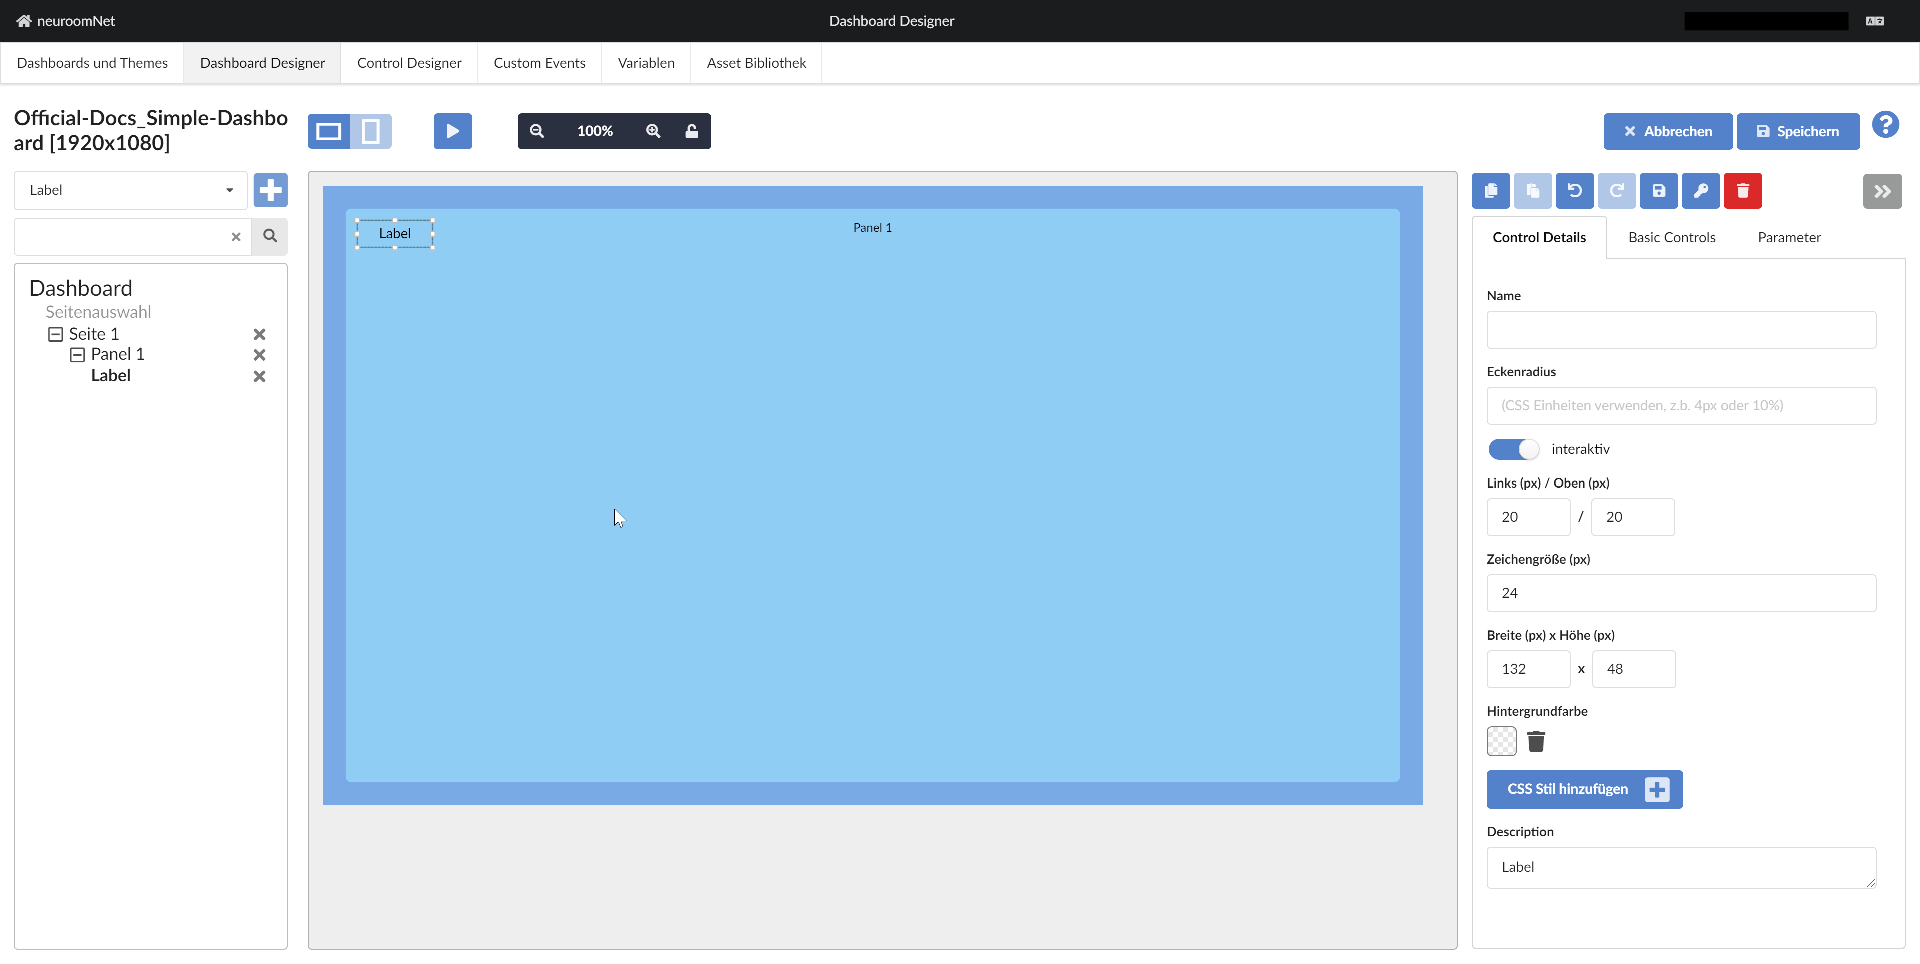Click the delete icon next to Hintergrundfarbe swatch
The height and width of the screenshot is (964, 1920).
click(1537, 741)
